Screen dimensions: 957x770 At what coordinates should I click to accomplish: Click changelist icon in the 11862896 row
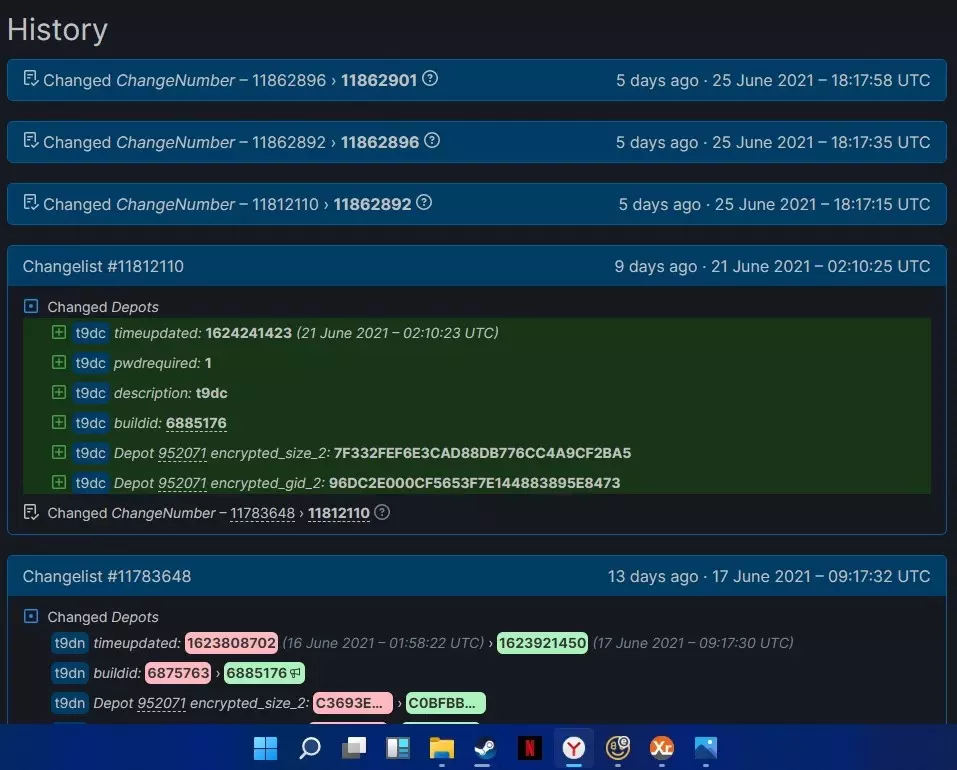[31, 141]
